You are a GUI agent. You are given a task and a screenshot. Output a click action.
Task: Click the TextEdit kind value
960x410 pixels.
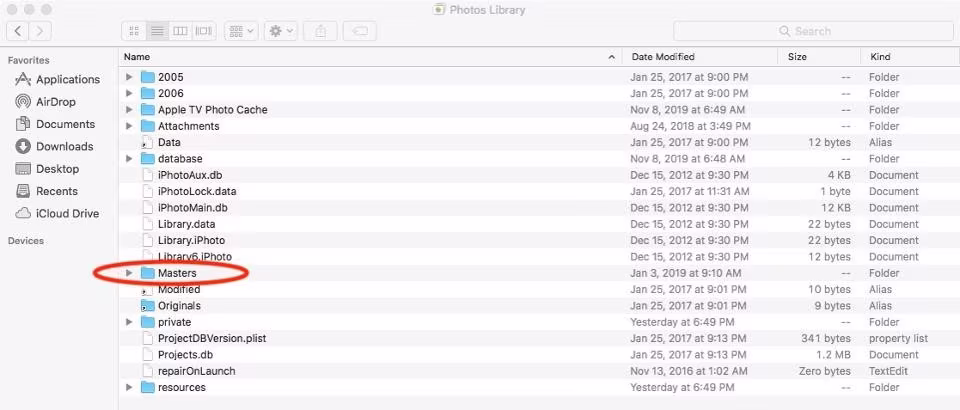[888, 371]
